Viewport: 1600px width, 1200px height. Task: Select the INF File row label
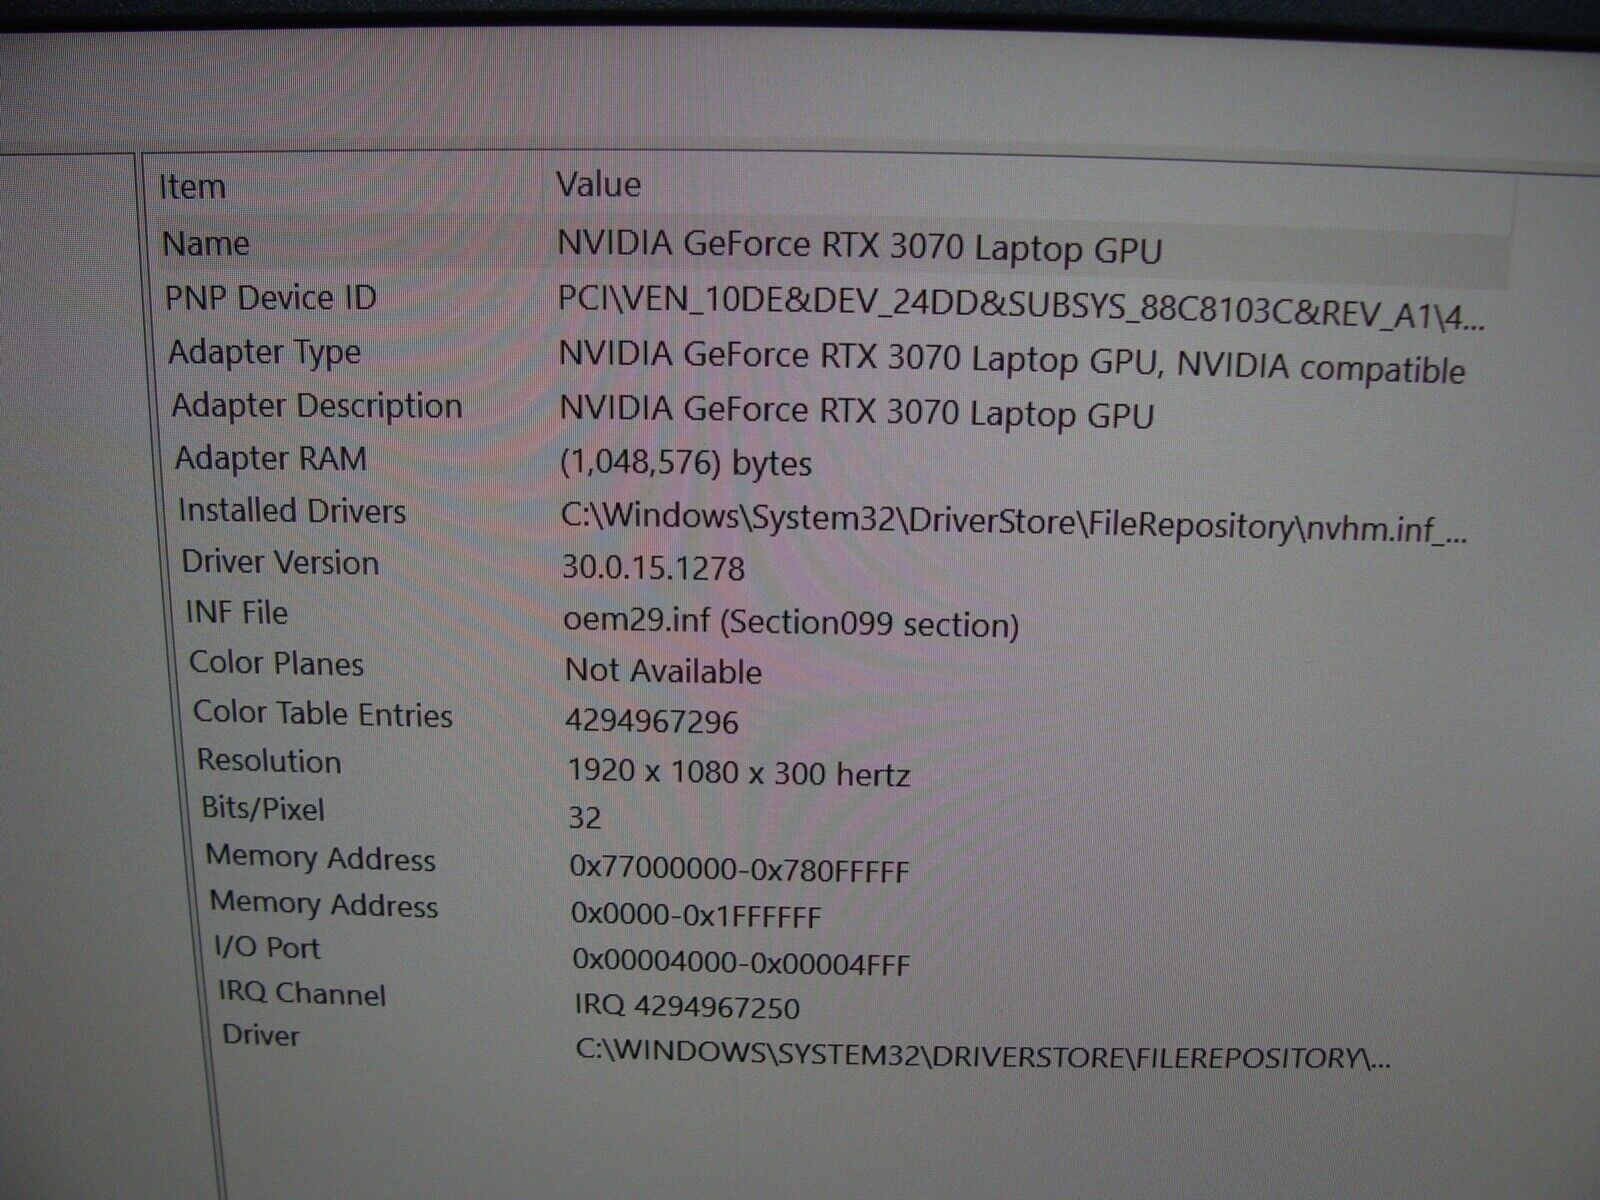click(237, 613)
